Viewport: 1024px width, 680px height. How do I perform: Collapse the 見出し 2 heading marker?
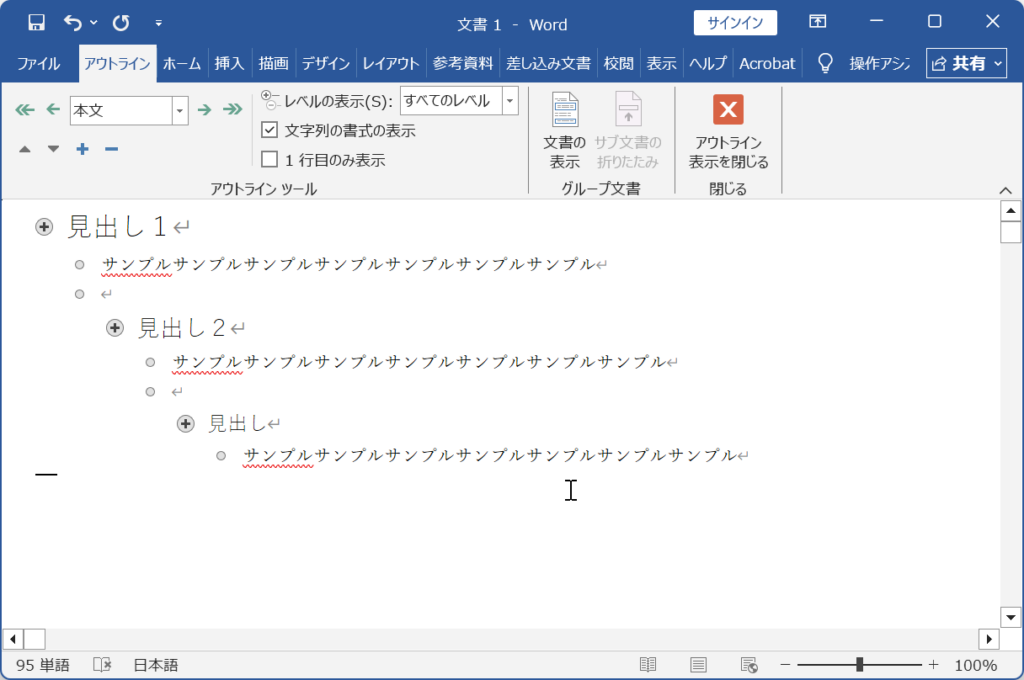(x=115, y=327)
